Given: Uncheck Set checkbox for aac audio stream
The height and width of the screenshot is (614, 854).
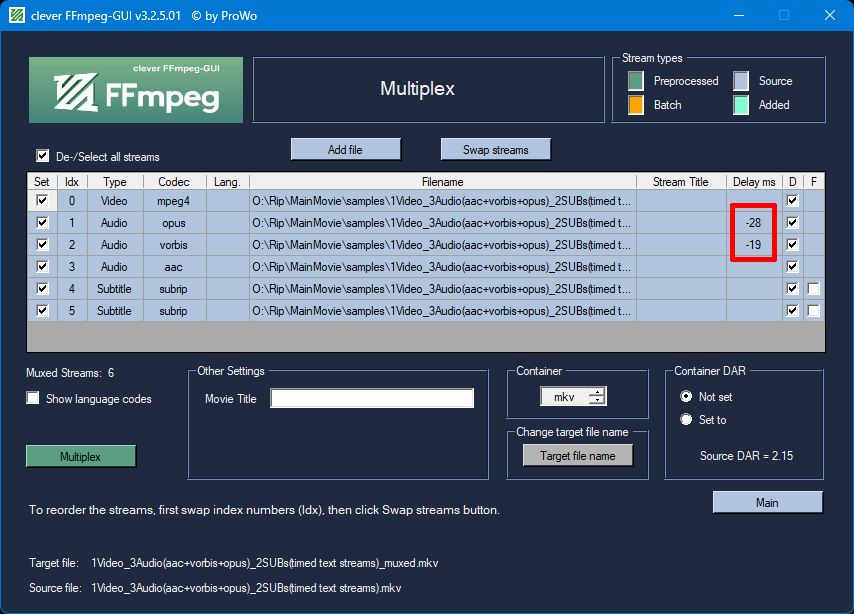Looking at the screenshot, I should click(42, 266).
